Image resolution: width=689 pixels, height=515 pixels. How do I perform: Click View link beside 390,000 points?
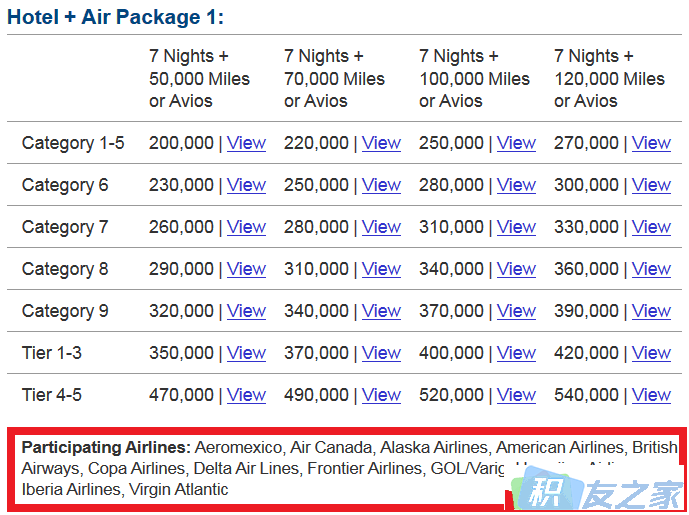pos(651,311)
